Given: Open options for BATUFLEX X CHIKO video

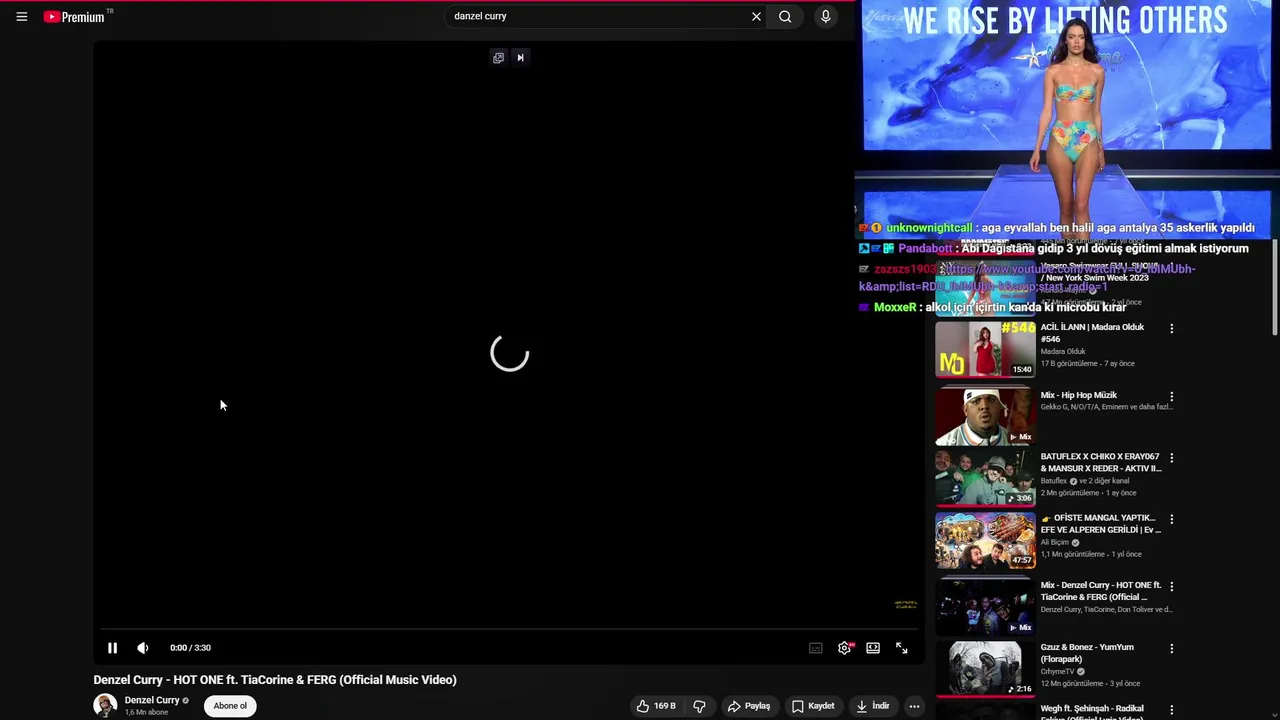Looking at the screenshot, I should tap(1172, 458).
